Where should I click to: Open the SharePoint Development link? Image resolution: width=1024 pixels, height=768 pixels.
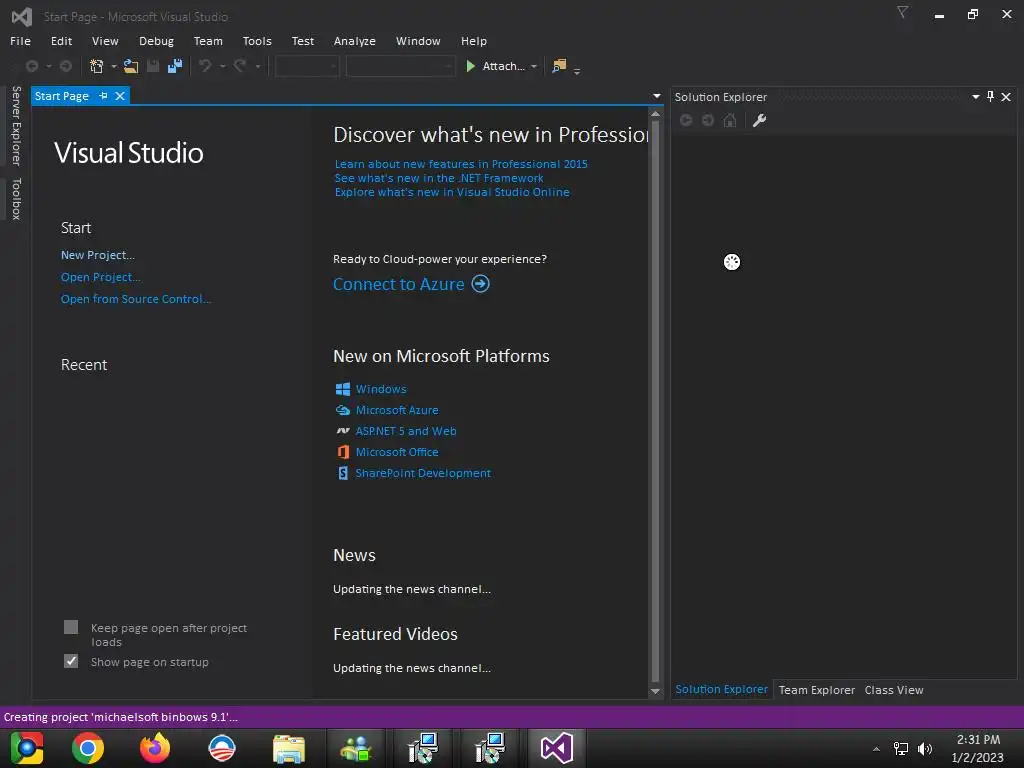pos(423,473)
